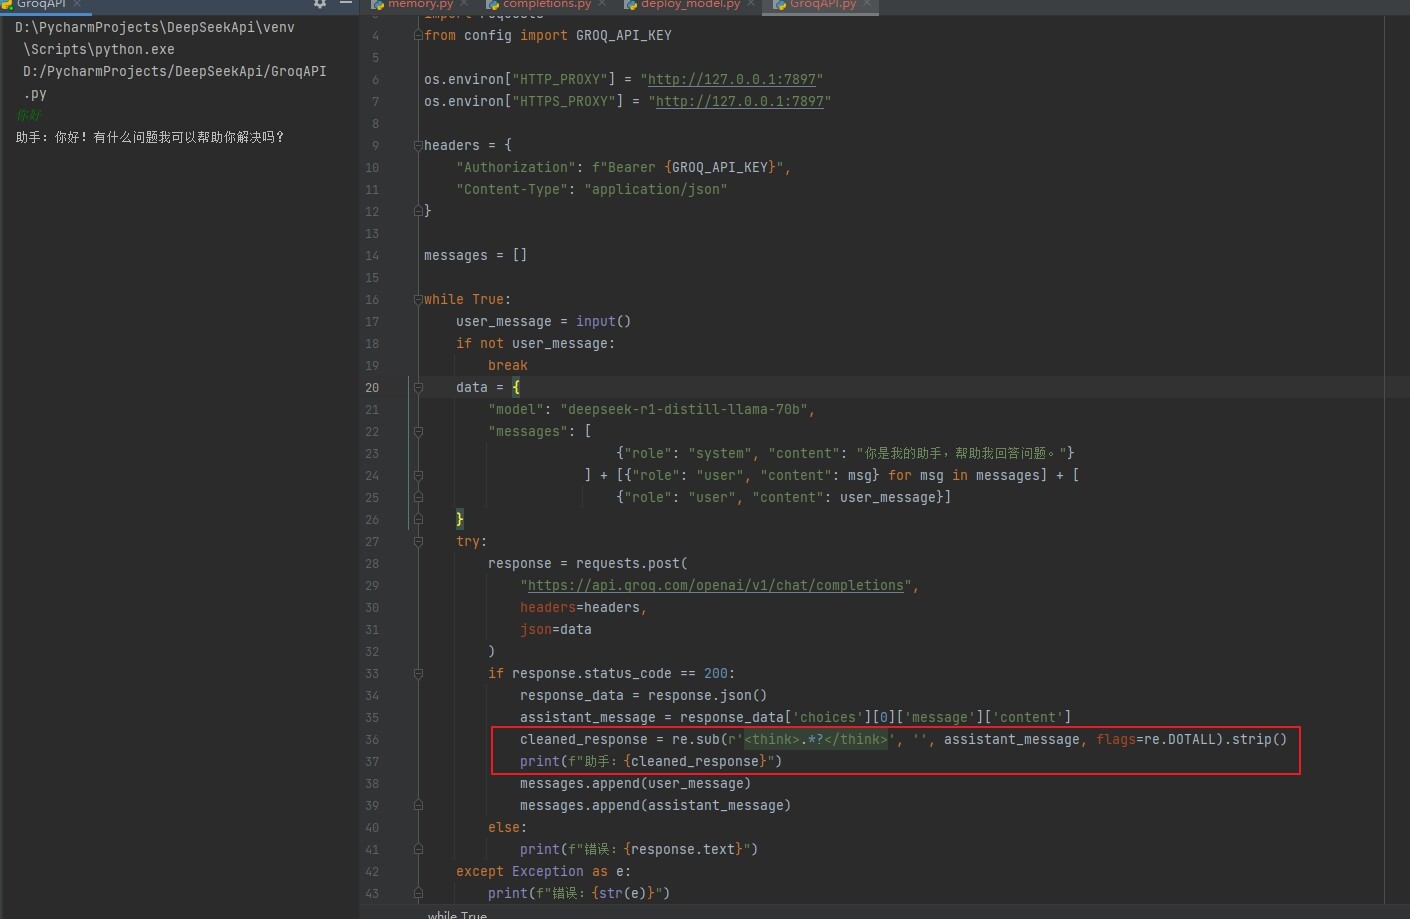The height and width of the screenshot is (919, 1410).
Task: Click line number 20 in the gutter
Action: tap(372, 388)
